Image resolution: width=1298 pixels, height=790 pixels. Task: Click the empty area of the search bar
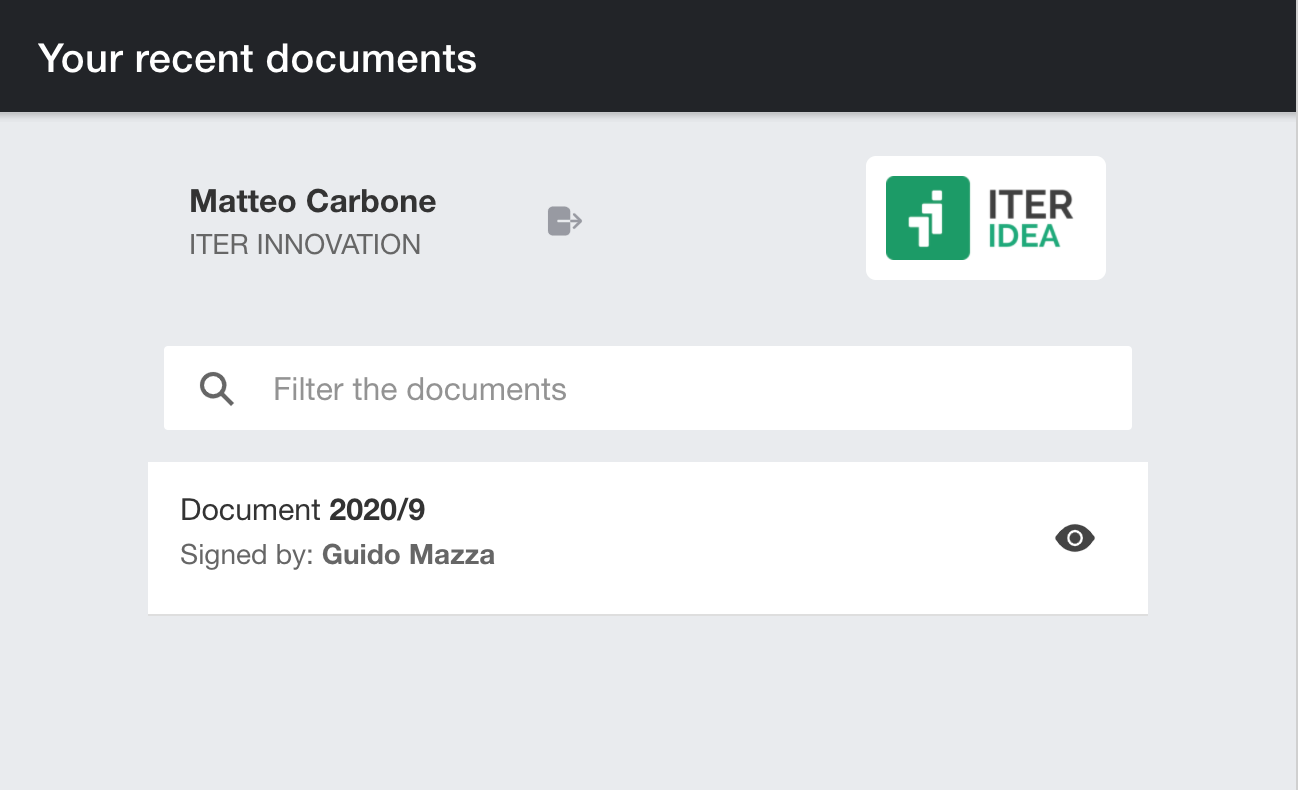point(850,389)
